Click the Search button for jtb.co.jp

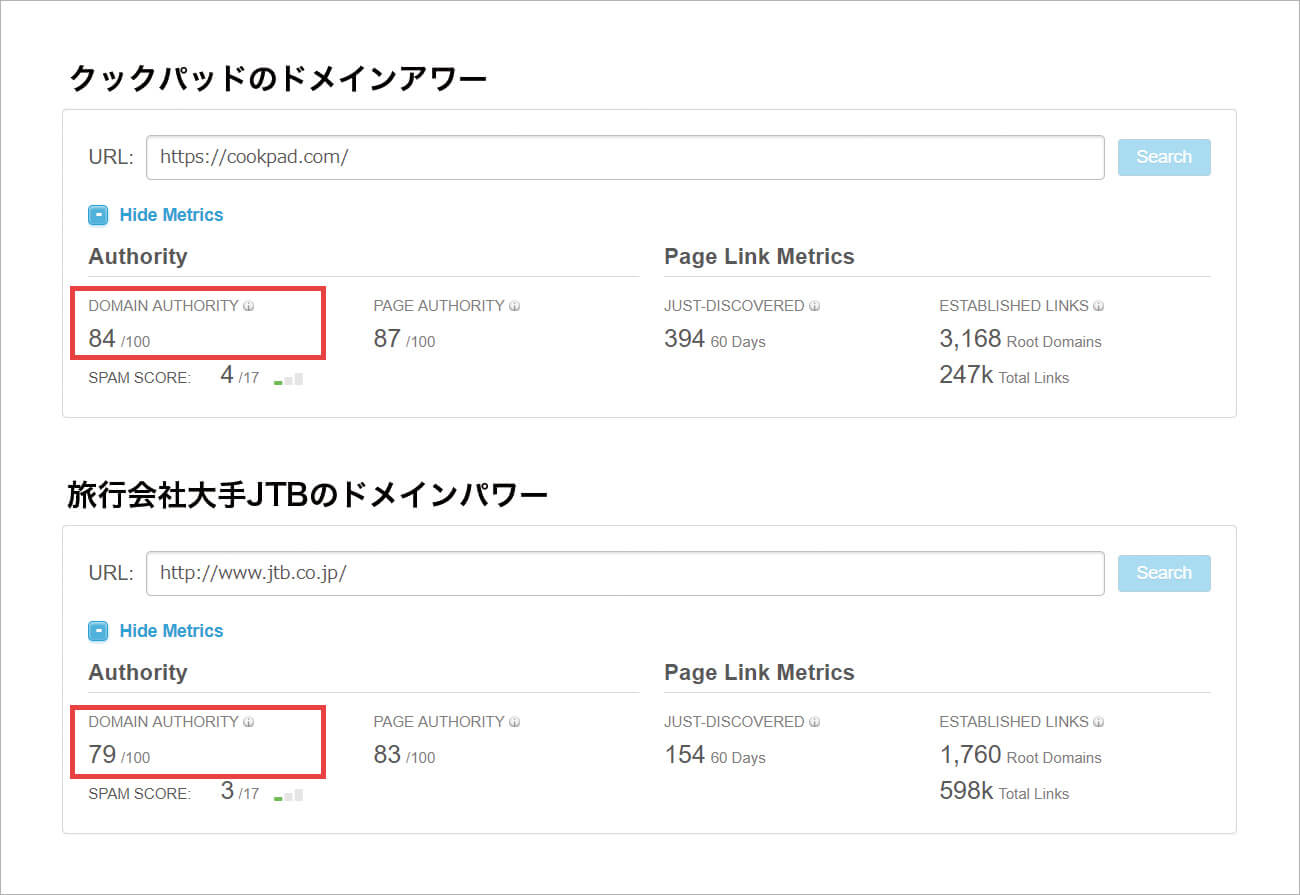[x=1164, y=573]
